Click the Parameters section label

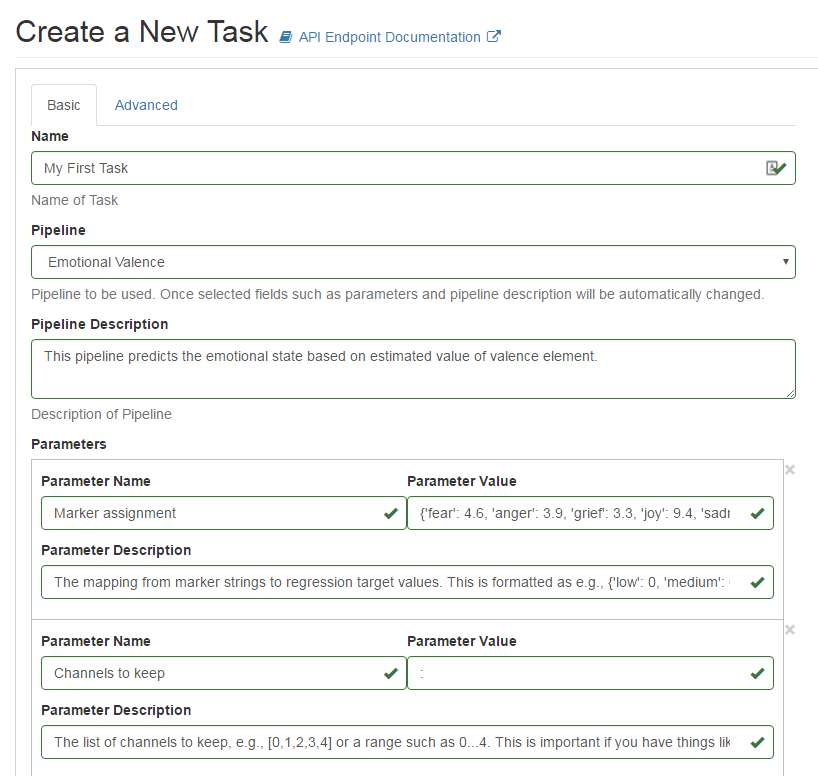69,444
